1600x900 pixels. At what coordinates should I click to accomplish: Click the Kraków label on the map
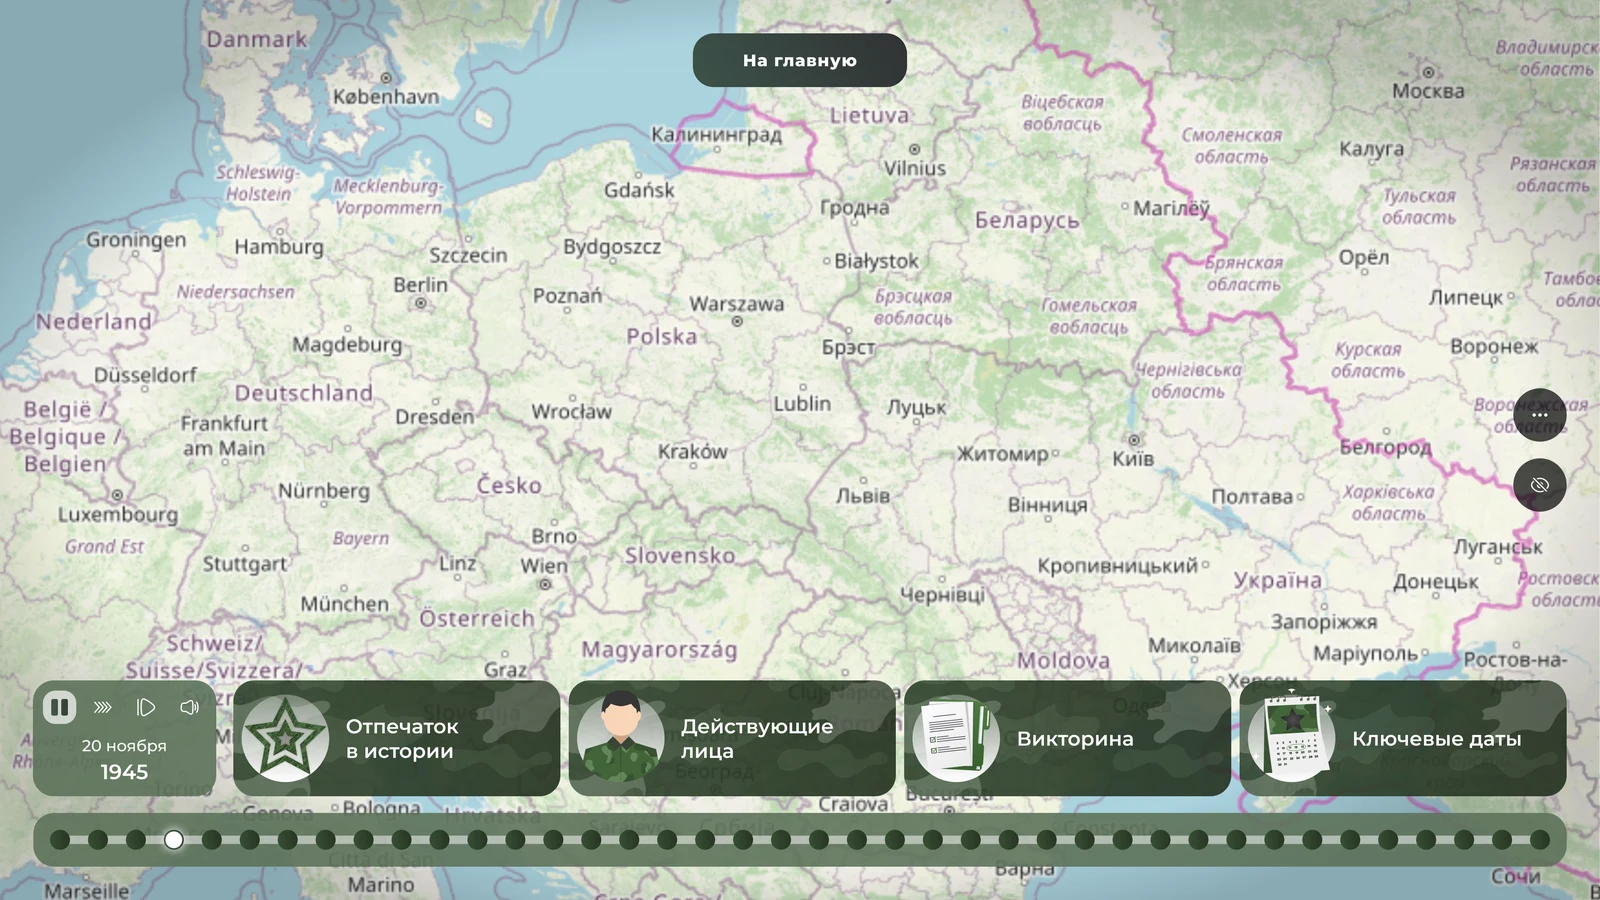pyautogui.click(x=693, y=452)
